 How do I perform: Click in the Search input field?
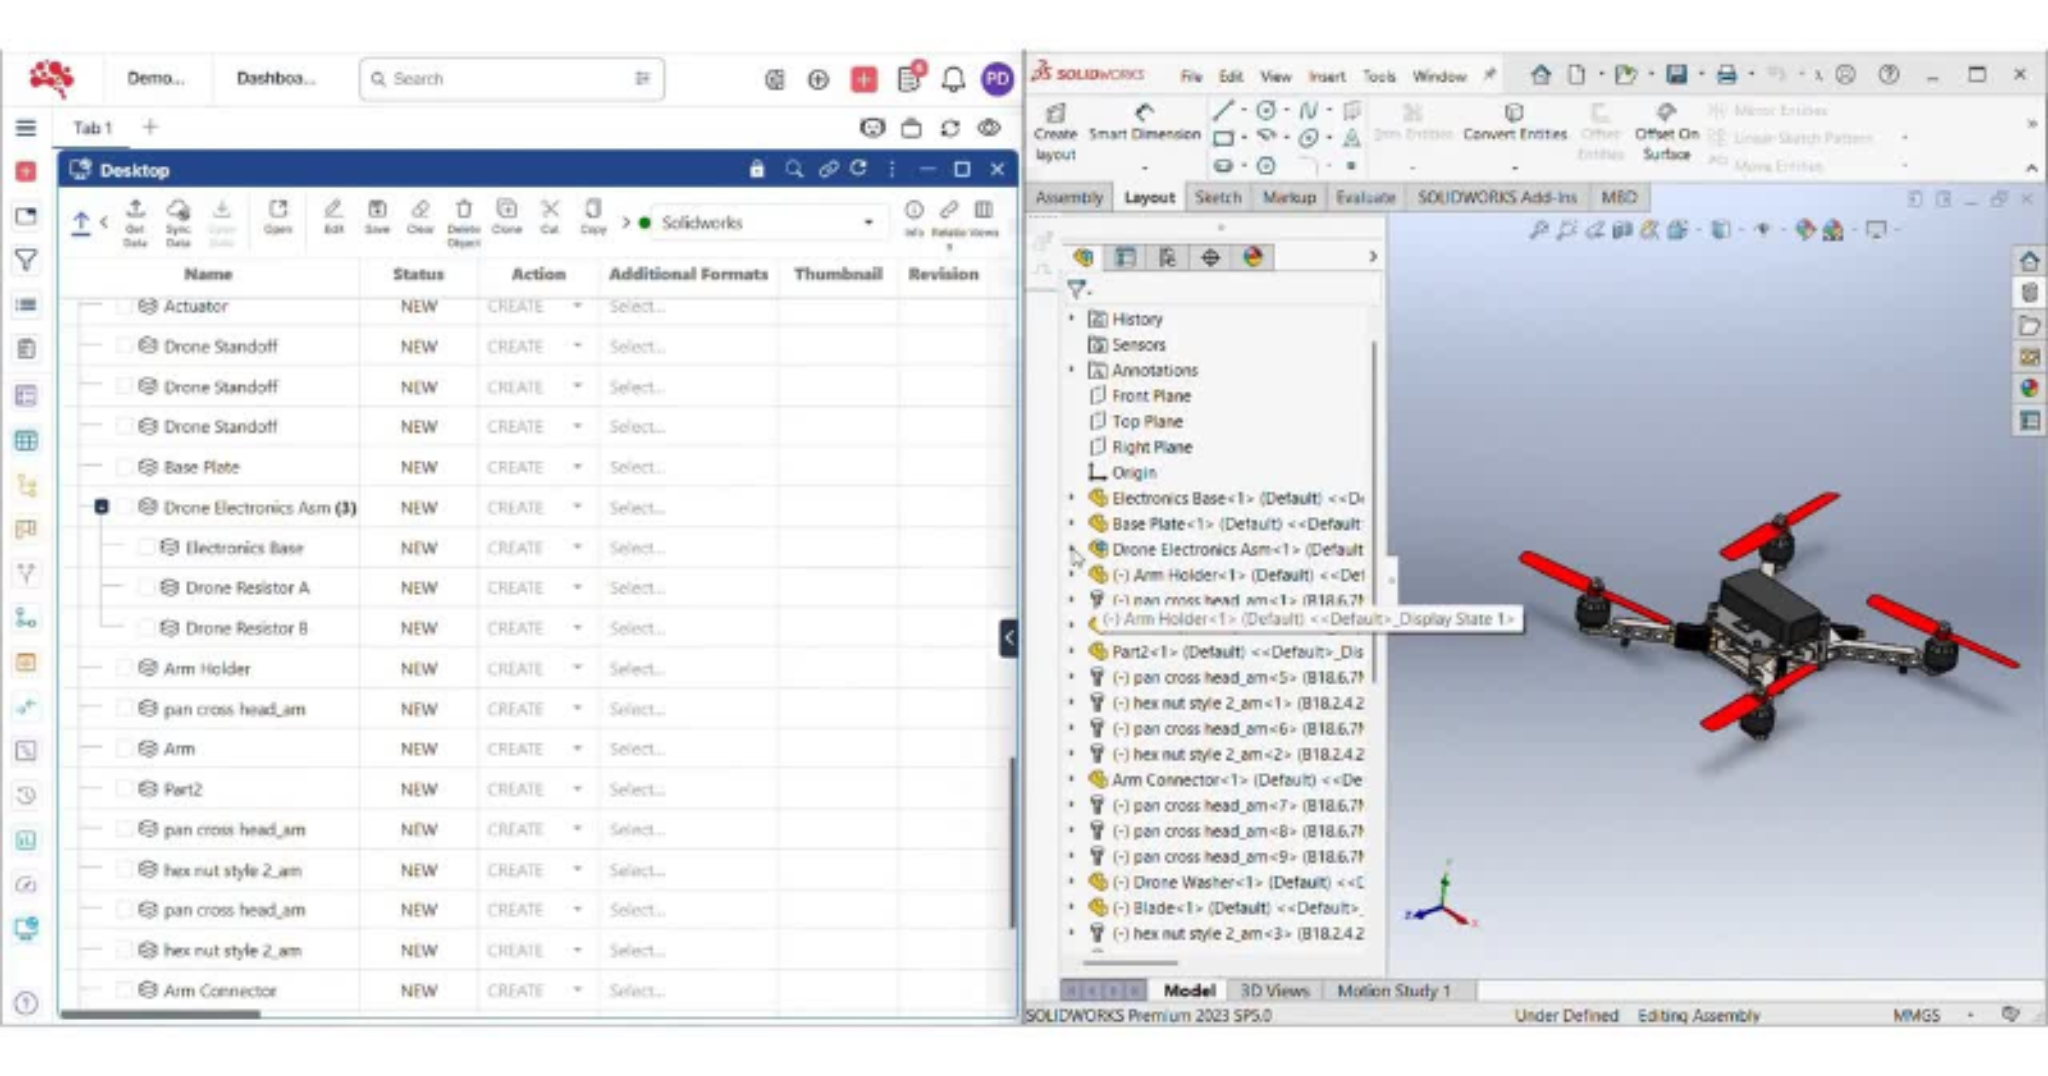pos(510,79)
